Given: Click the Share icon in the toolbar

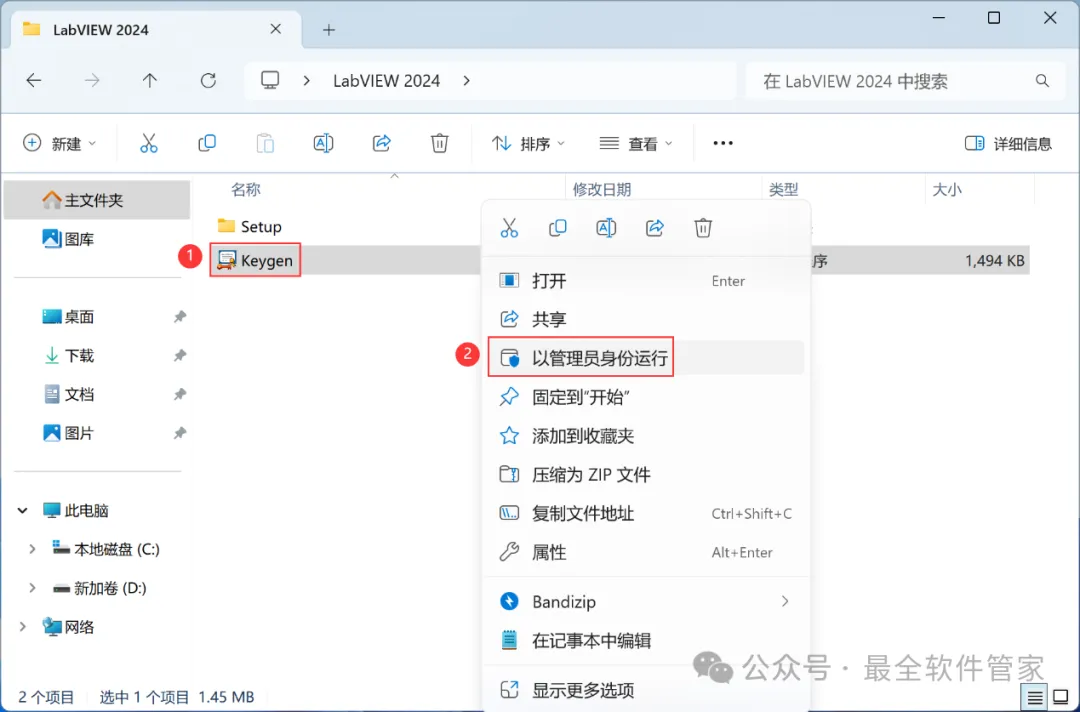Looking at the screenshot, I should (x=382, y=143).
